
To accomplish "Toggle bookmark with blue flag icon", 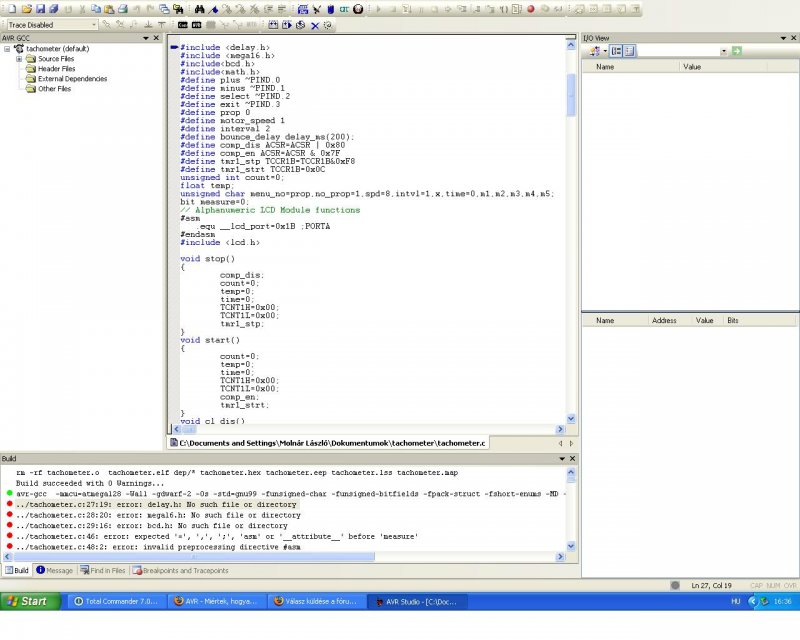I will 213,9.
